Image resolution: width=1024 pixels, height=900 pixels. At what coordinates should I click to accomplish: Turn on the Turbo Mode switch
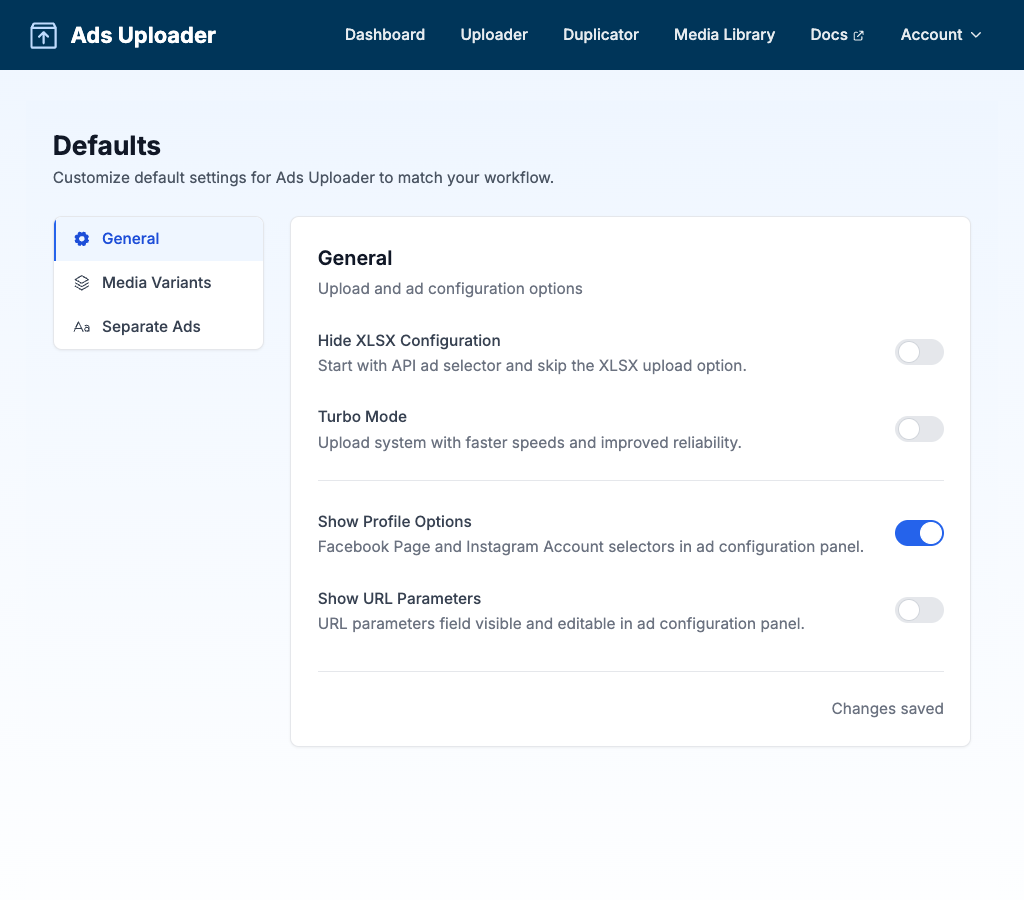click(918, 429)
